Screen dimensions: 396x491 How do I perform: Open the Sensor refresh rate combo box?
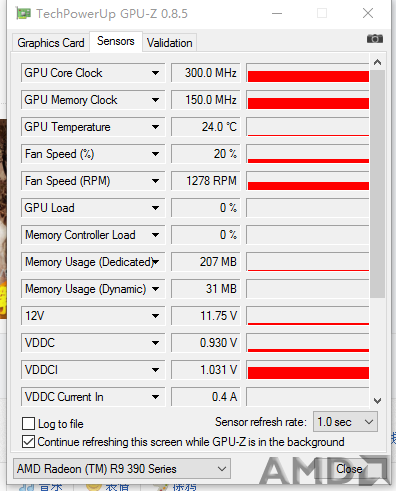[x=345, y=422]
